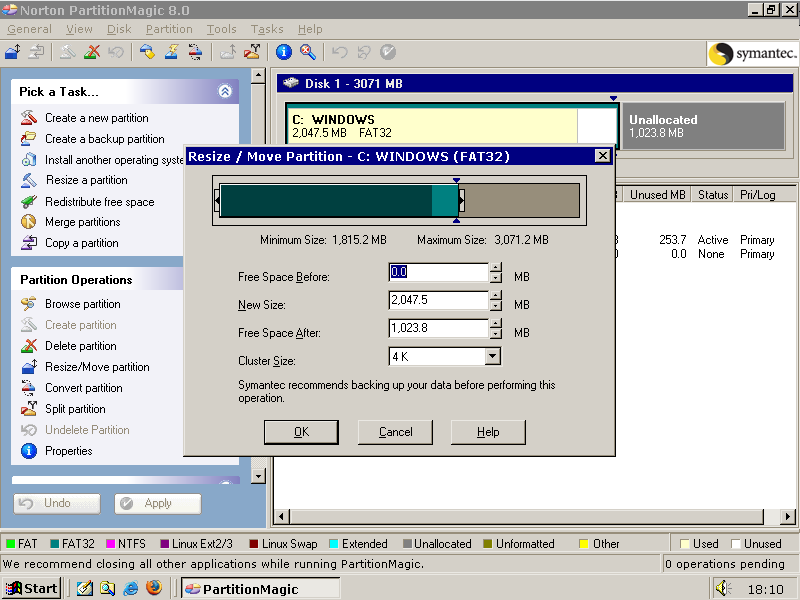Click the volume speaker tray icon

point(723,588)
